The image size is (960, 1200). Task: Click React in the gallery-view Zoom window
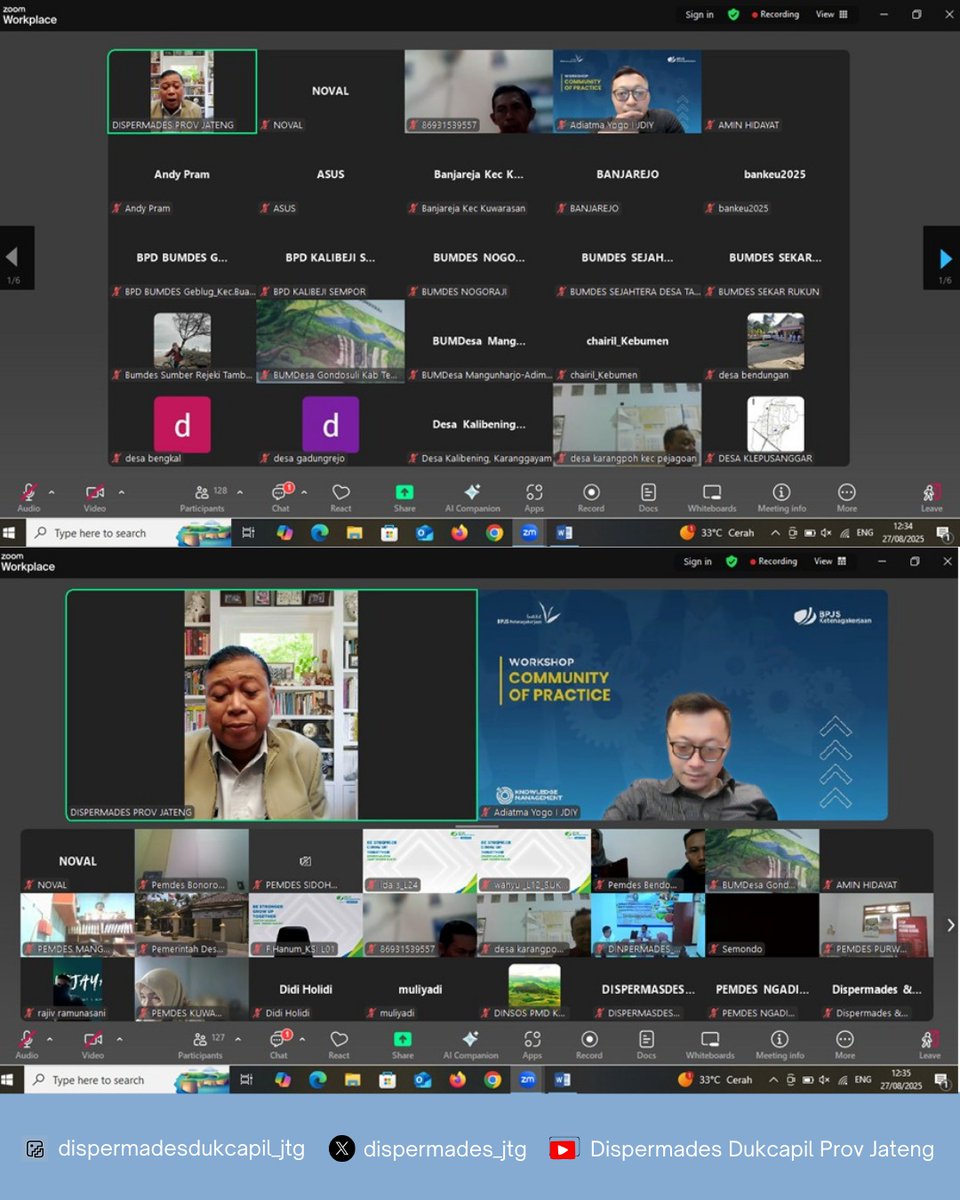[341, 497]
